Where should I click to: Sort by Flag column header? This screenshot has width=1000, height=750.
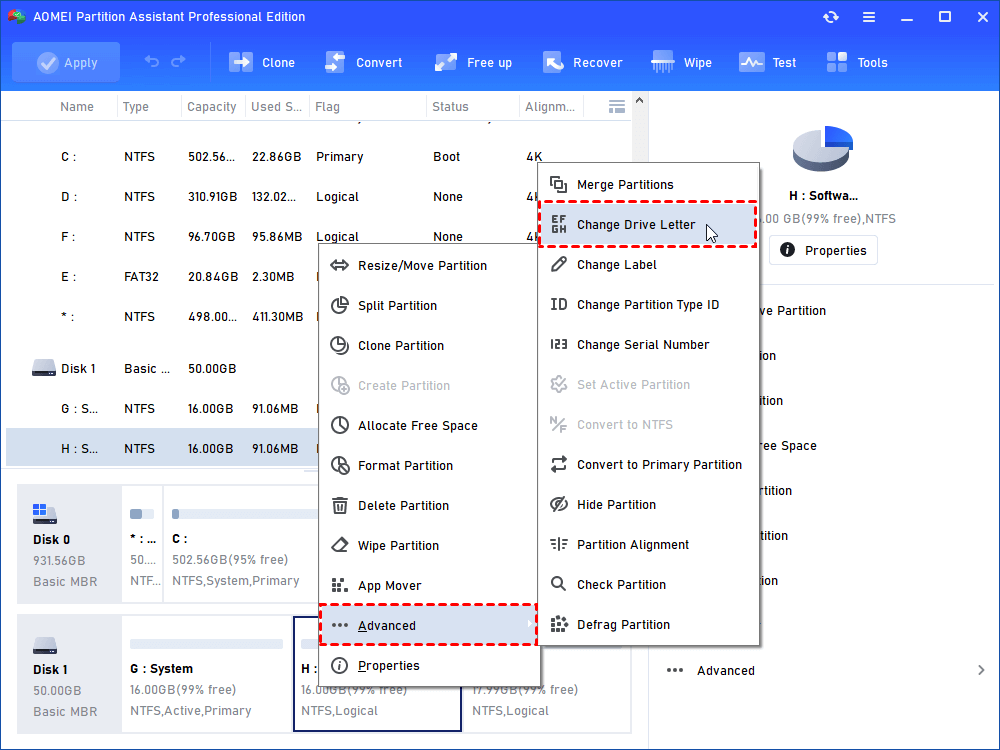pyautogui.click(x=327, y=107)
